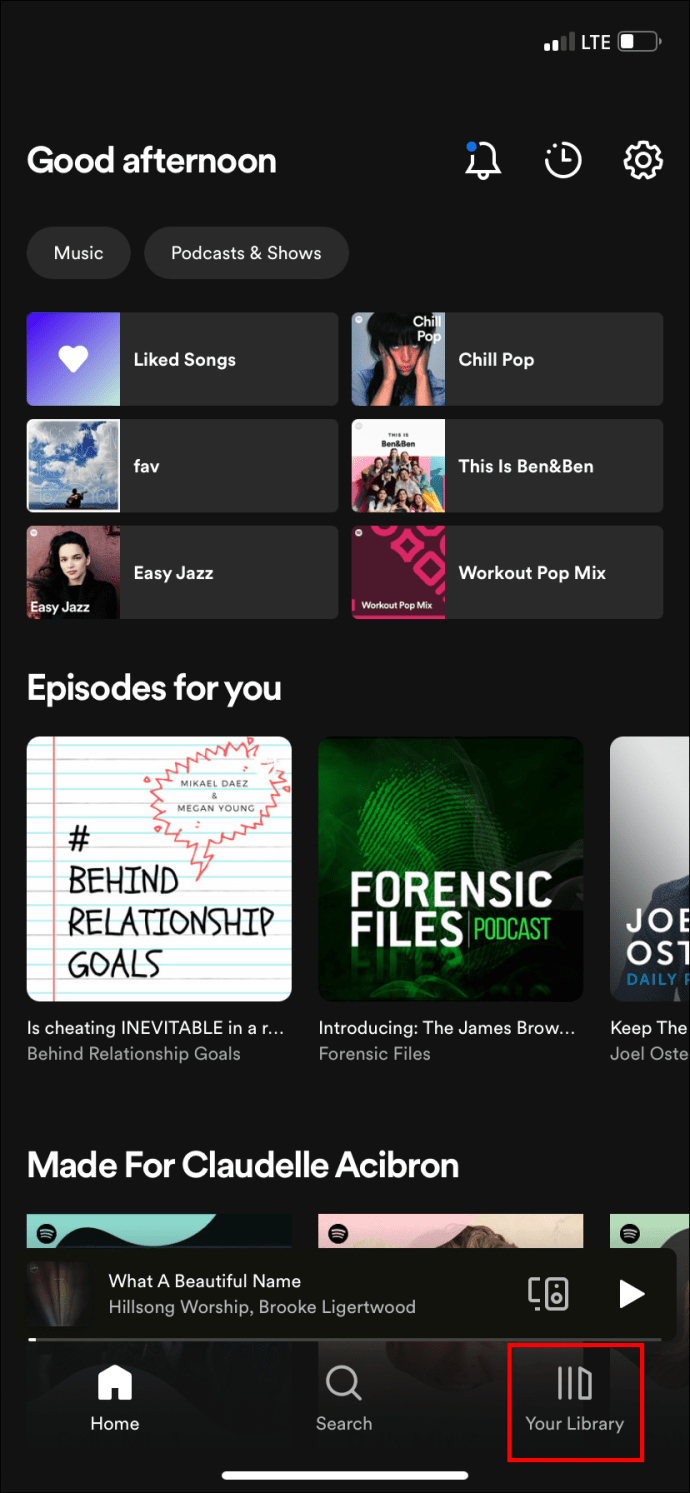Open the This Is Ben&Ben shortcut

tap(507, 466)
